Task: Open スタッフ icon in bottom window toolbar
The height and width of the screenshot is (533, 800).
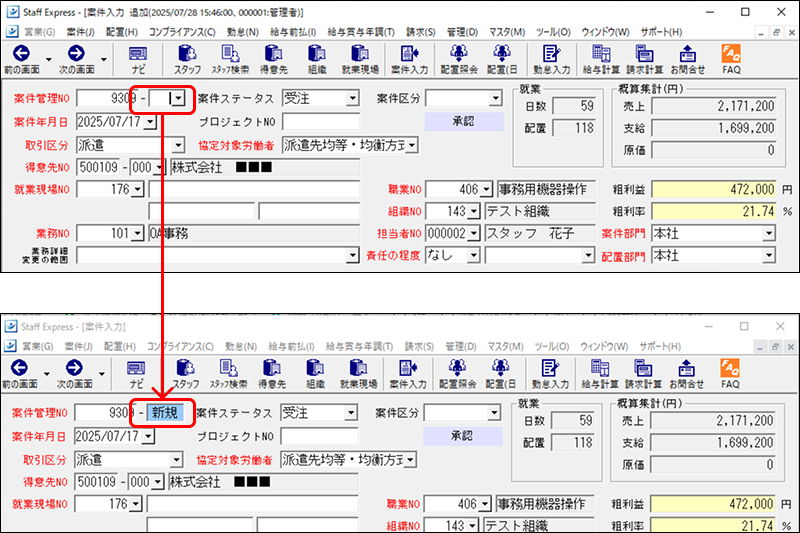Action: pos(185,374)
